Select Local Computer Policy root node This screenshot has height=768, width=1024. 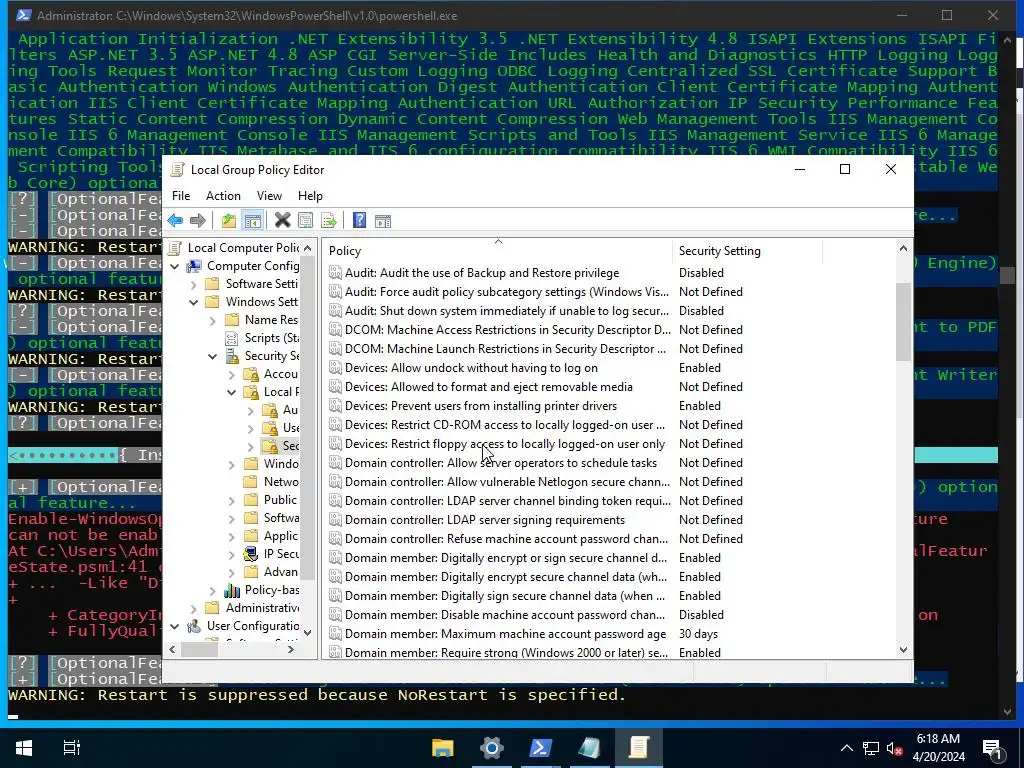pos(243,248)
